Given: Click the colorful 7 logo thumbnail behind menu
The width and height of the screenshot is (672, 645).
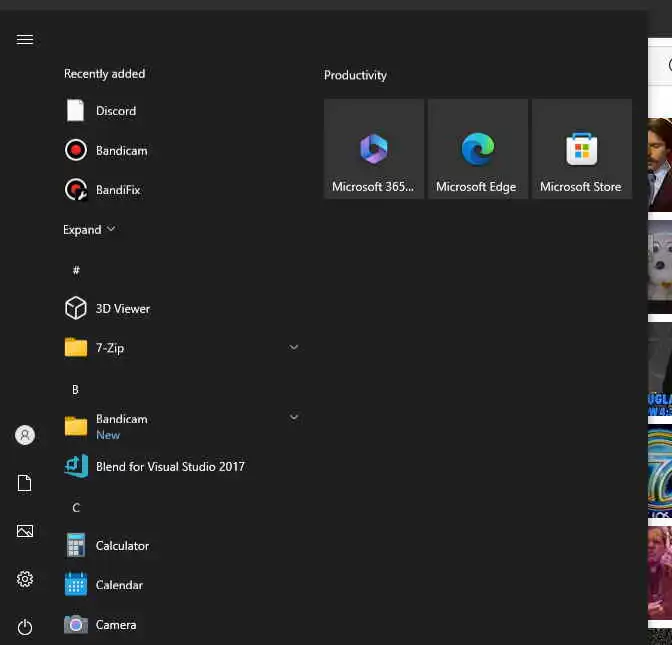Looking at the screenshot, I should [660, 471].
